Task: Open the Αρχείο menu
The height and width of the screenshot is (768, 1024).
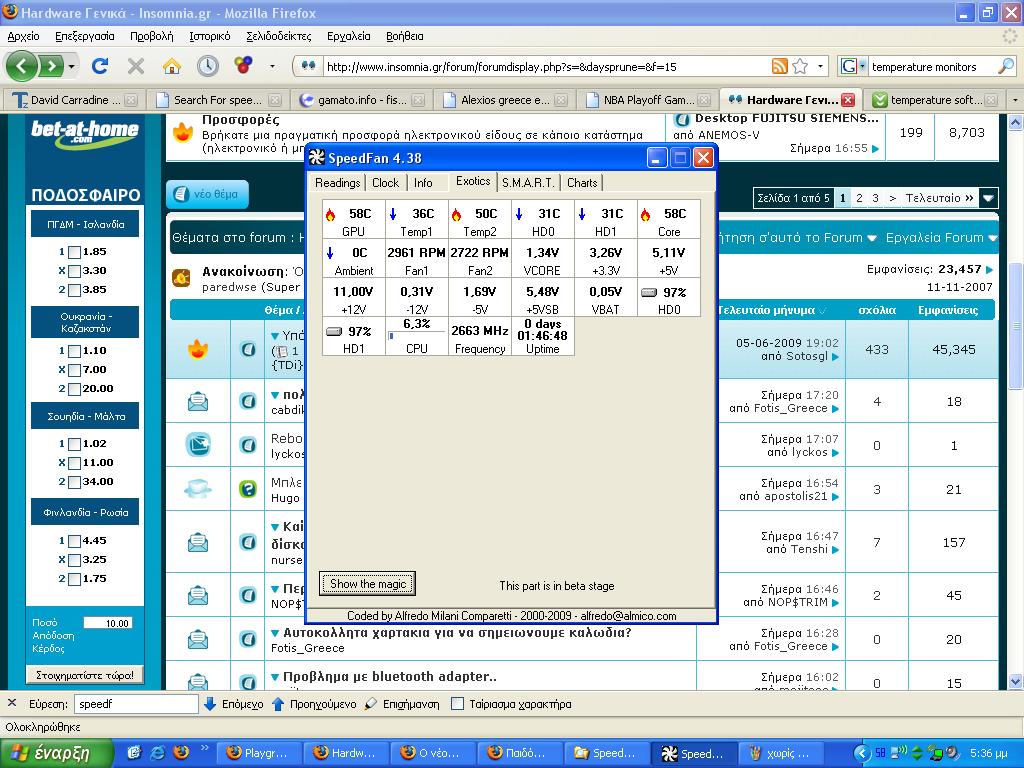Action: (x=24, y=36)
